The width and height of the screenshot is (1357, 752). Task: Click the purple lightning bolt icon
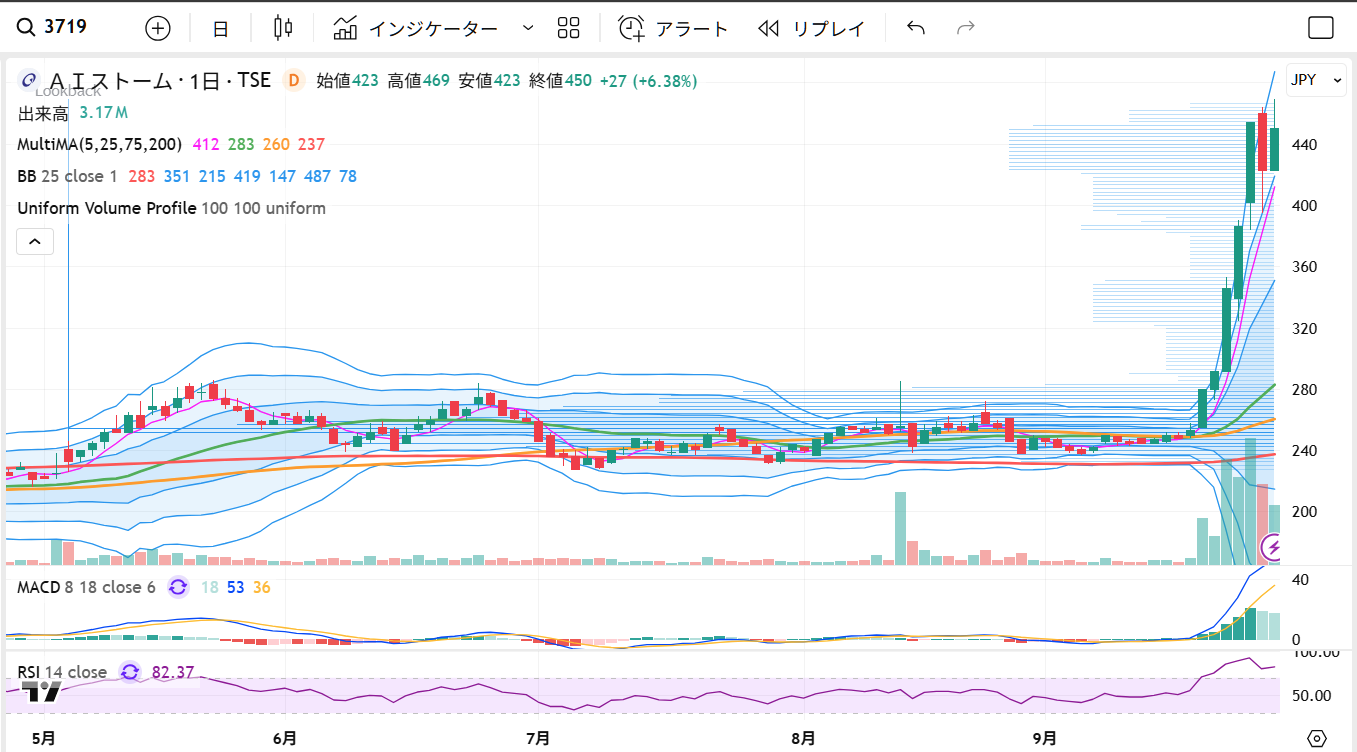coord(1273,547)
